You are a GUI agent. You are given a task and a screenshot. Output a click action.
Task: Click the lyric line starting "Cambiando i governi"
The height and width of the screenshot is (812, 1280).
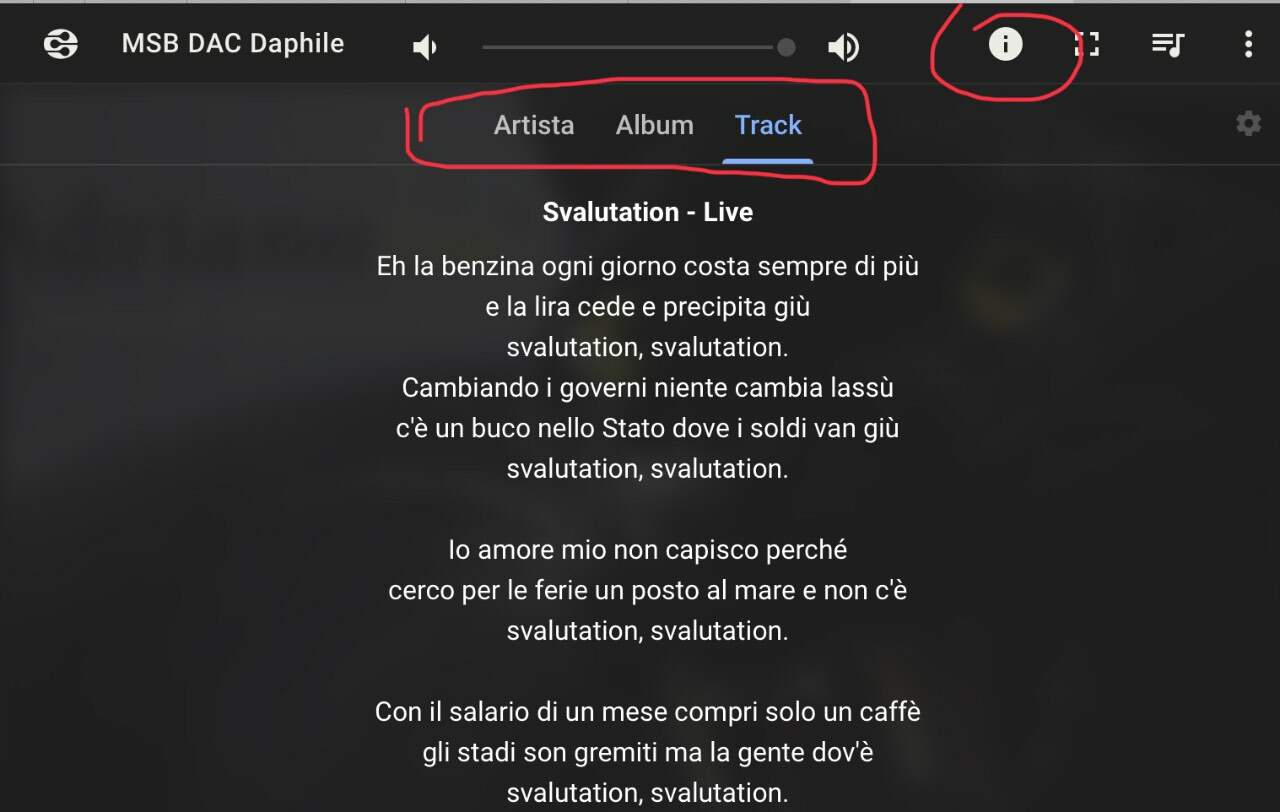click(648, 387)
